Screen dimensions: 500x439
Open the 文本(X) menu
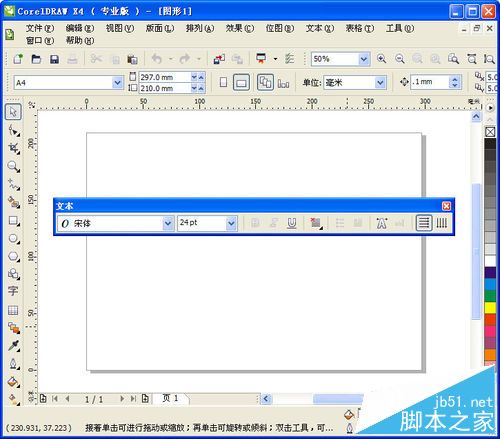[320, 28]
